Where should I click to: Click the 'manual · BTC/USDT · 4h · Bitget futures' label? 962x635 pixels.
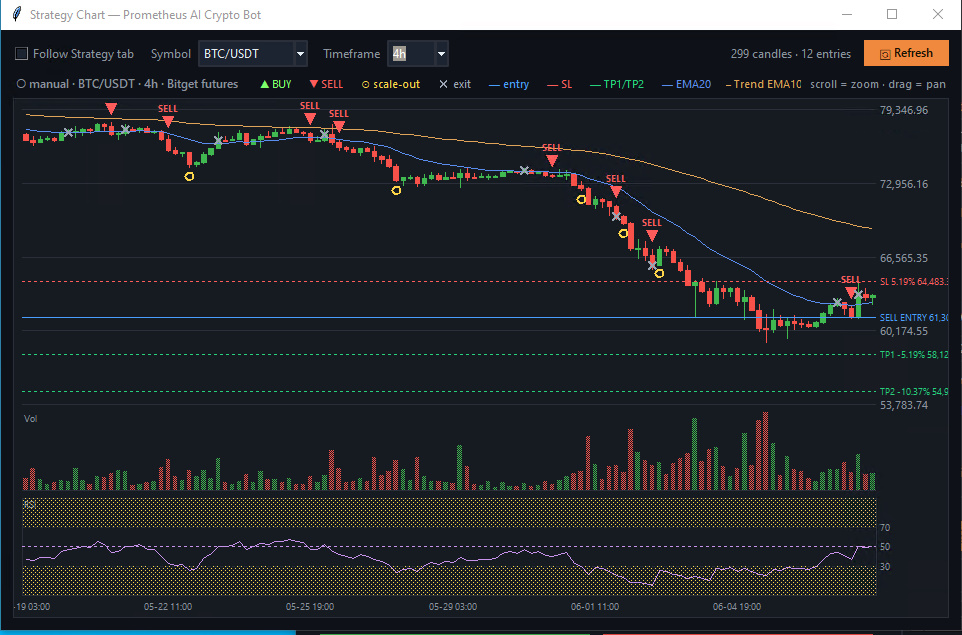click(128, 85)
